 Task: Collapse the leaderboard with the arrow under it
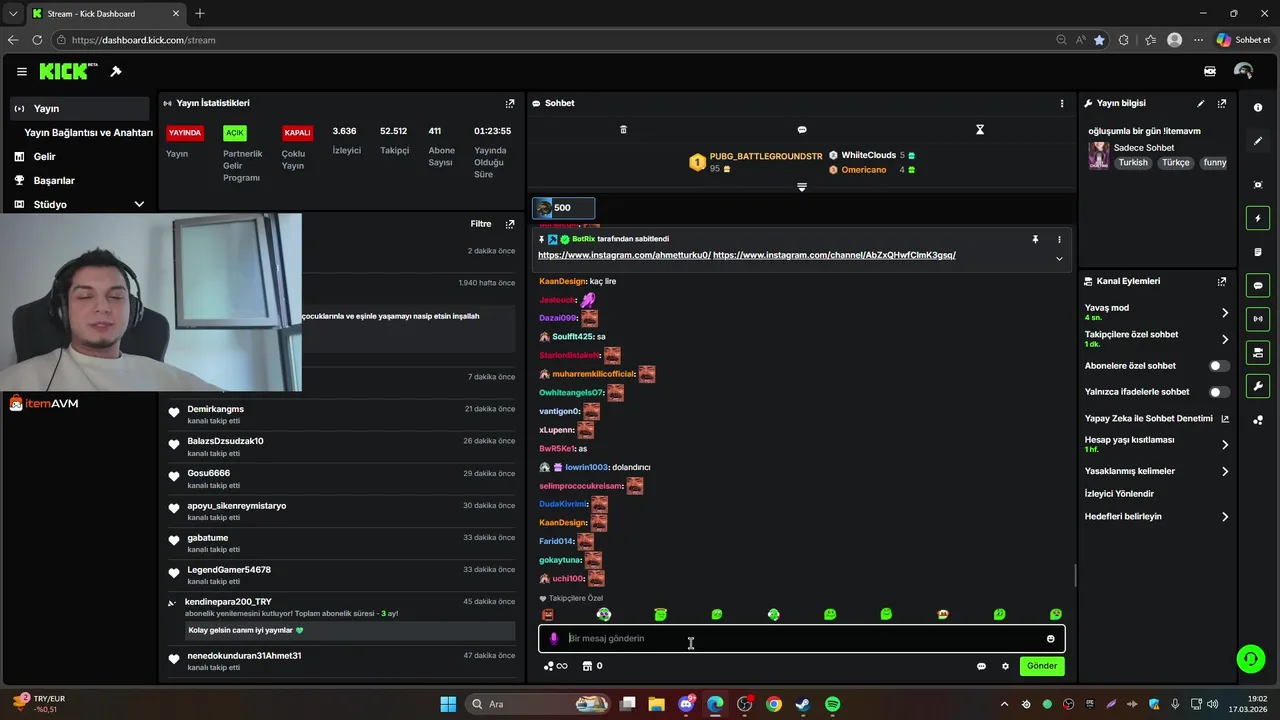pyautogui.click(x=801, y=188)
